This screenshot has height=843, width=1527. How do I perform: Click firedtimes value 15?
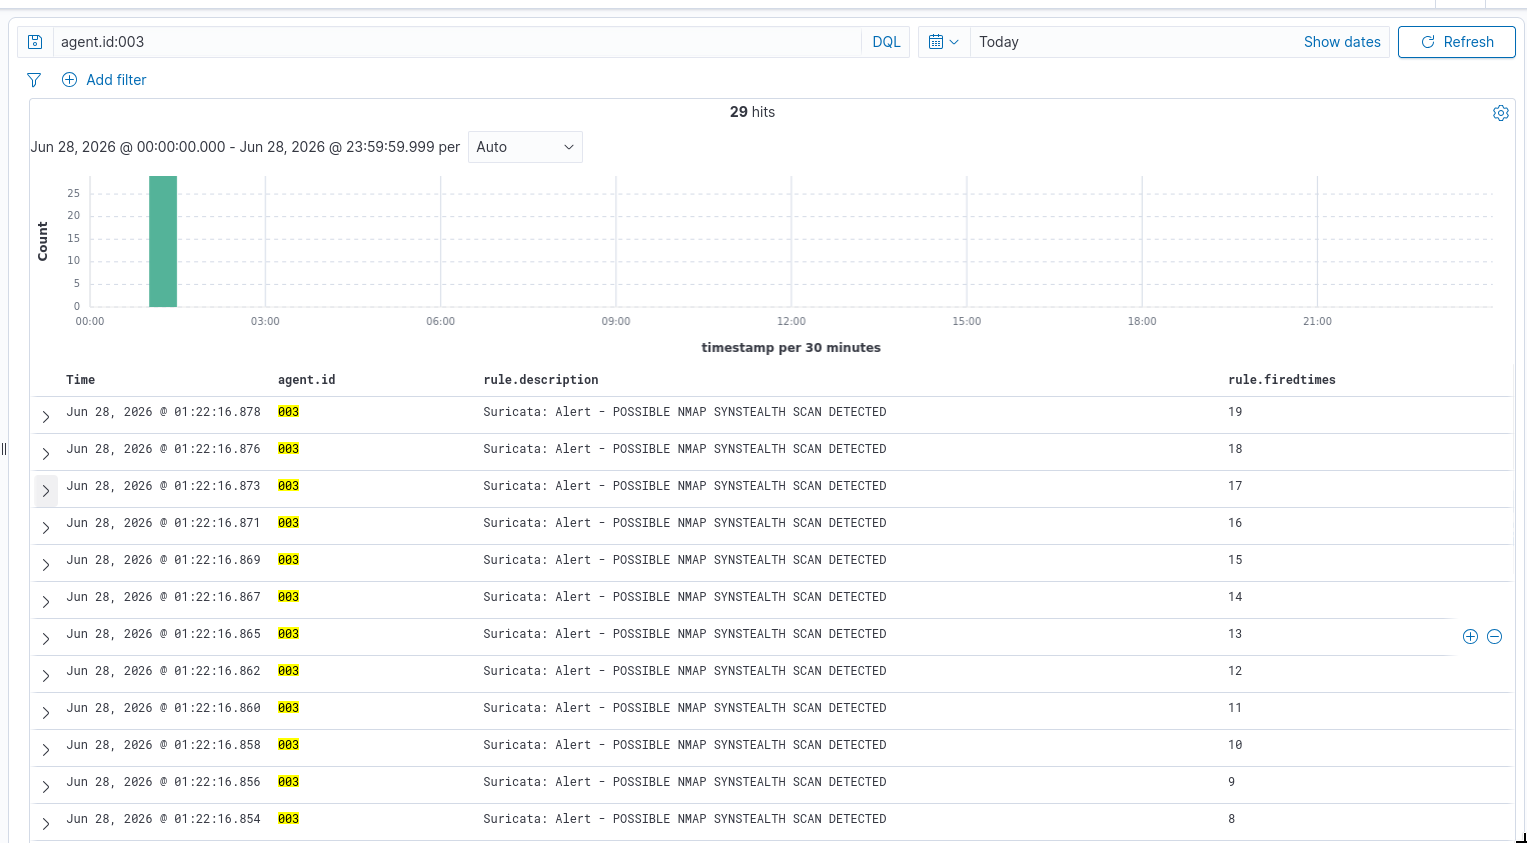pos(1235,560)
